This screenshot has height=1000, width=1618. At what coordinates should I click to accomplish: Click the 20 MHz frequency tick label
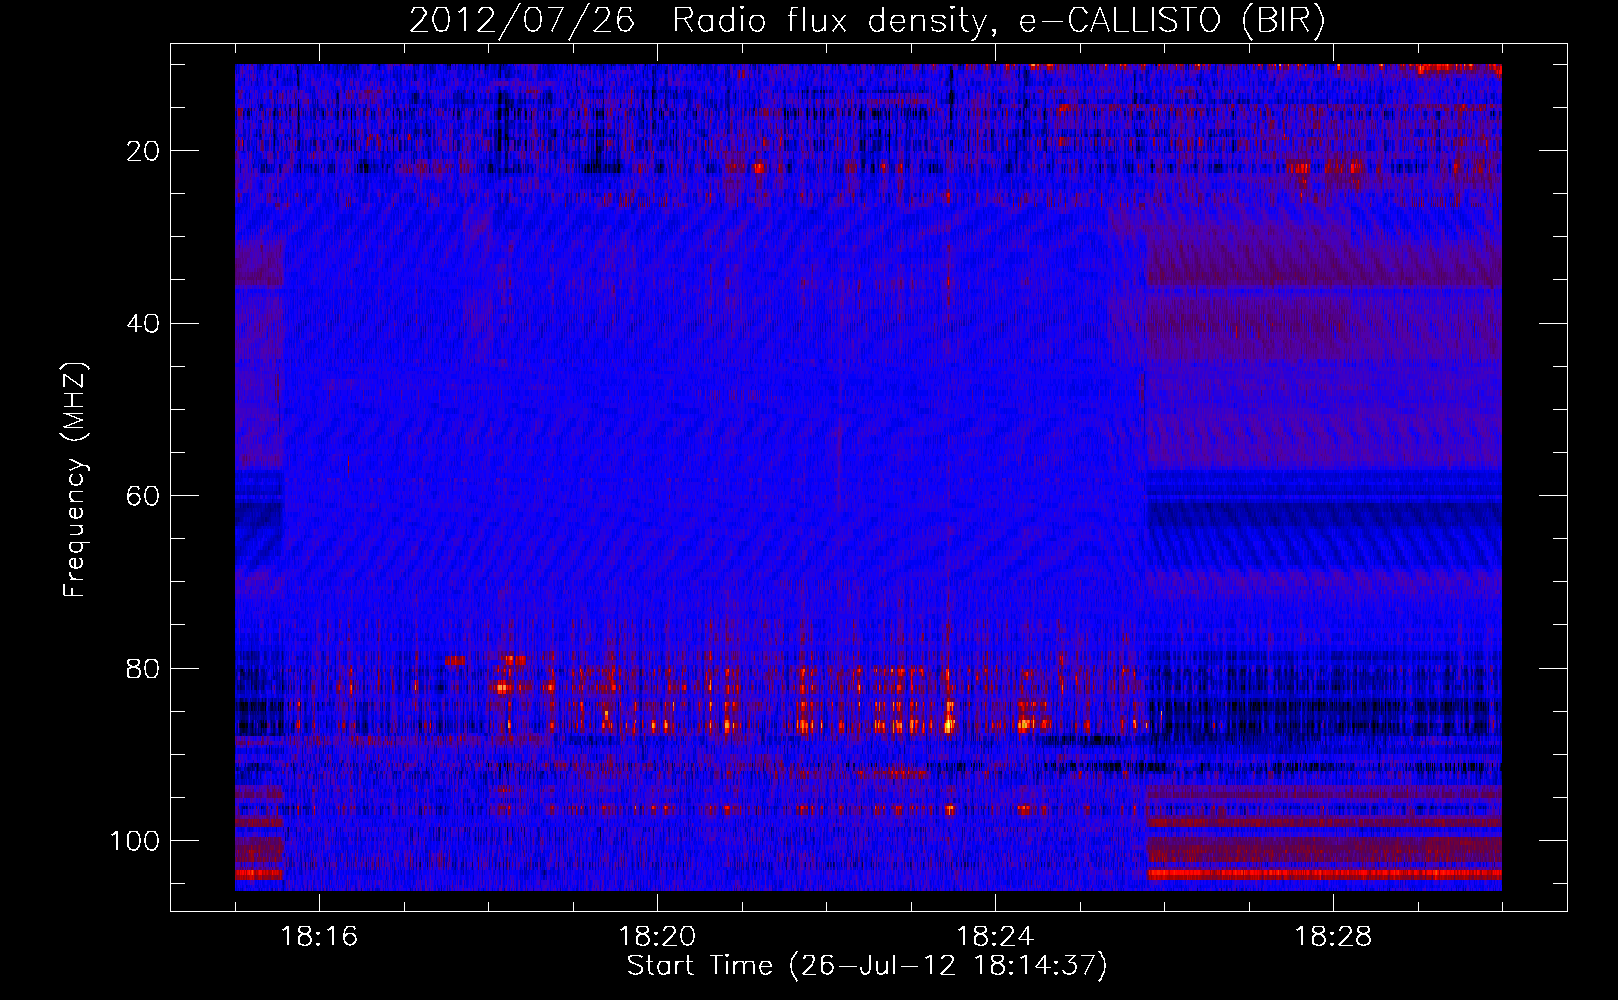(x=144, y=151)
